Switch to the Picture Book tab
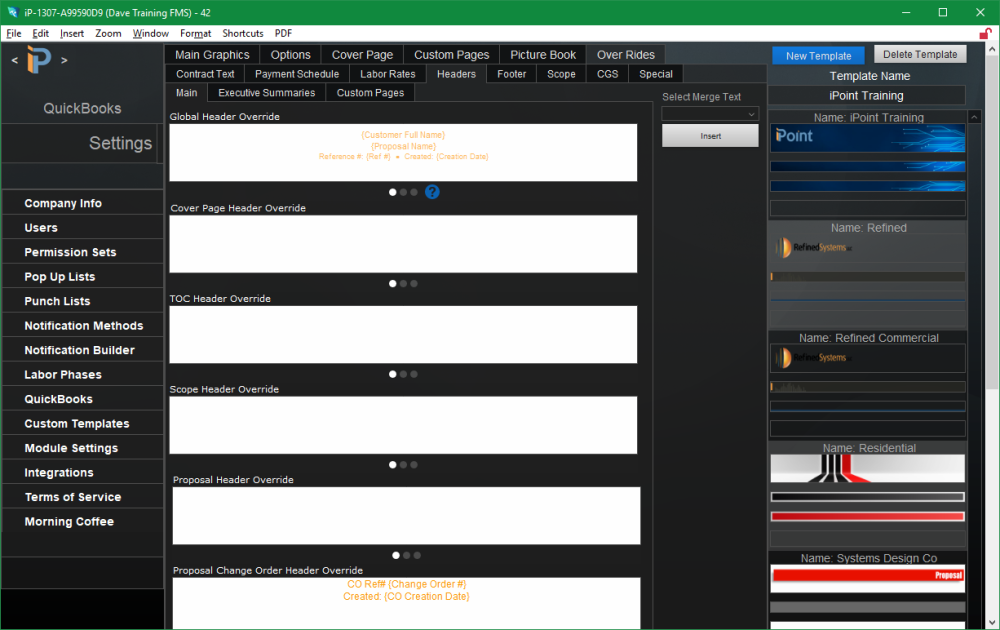The width and height of the screenshot is (1000, 630). [542, 54]
